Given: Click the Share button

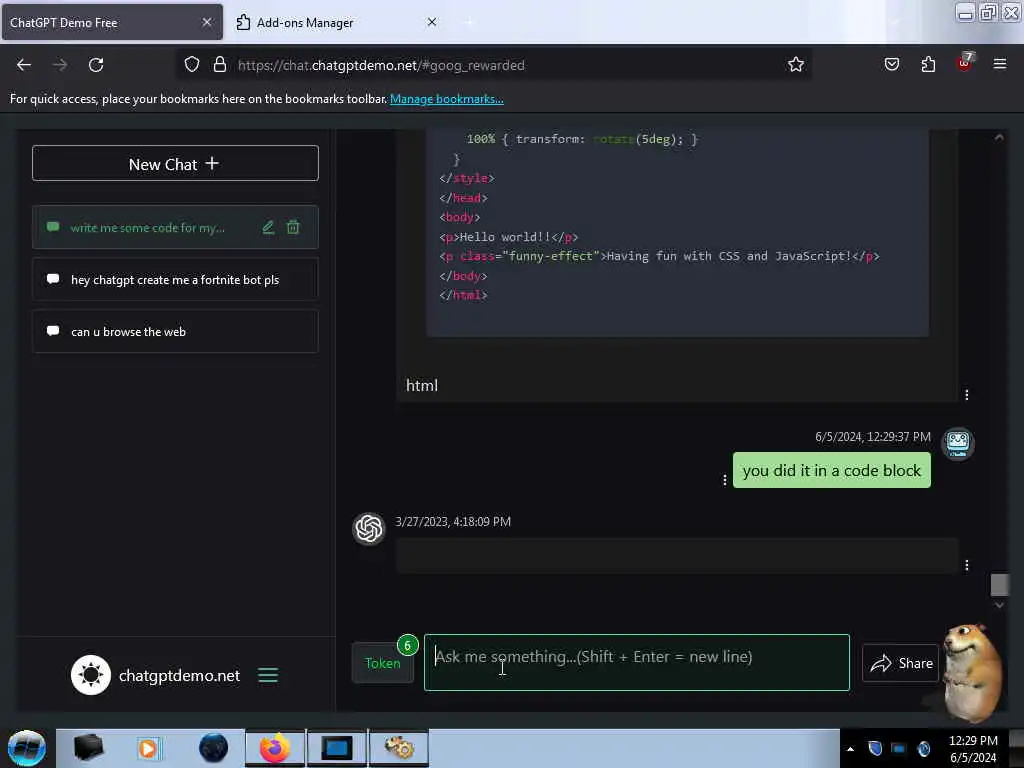Looking at the screenshot, I should pos(901,663).
